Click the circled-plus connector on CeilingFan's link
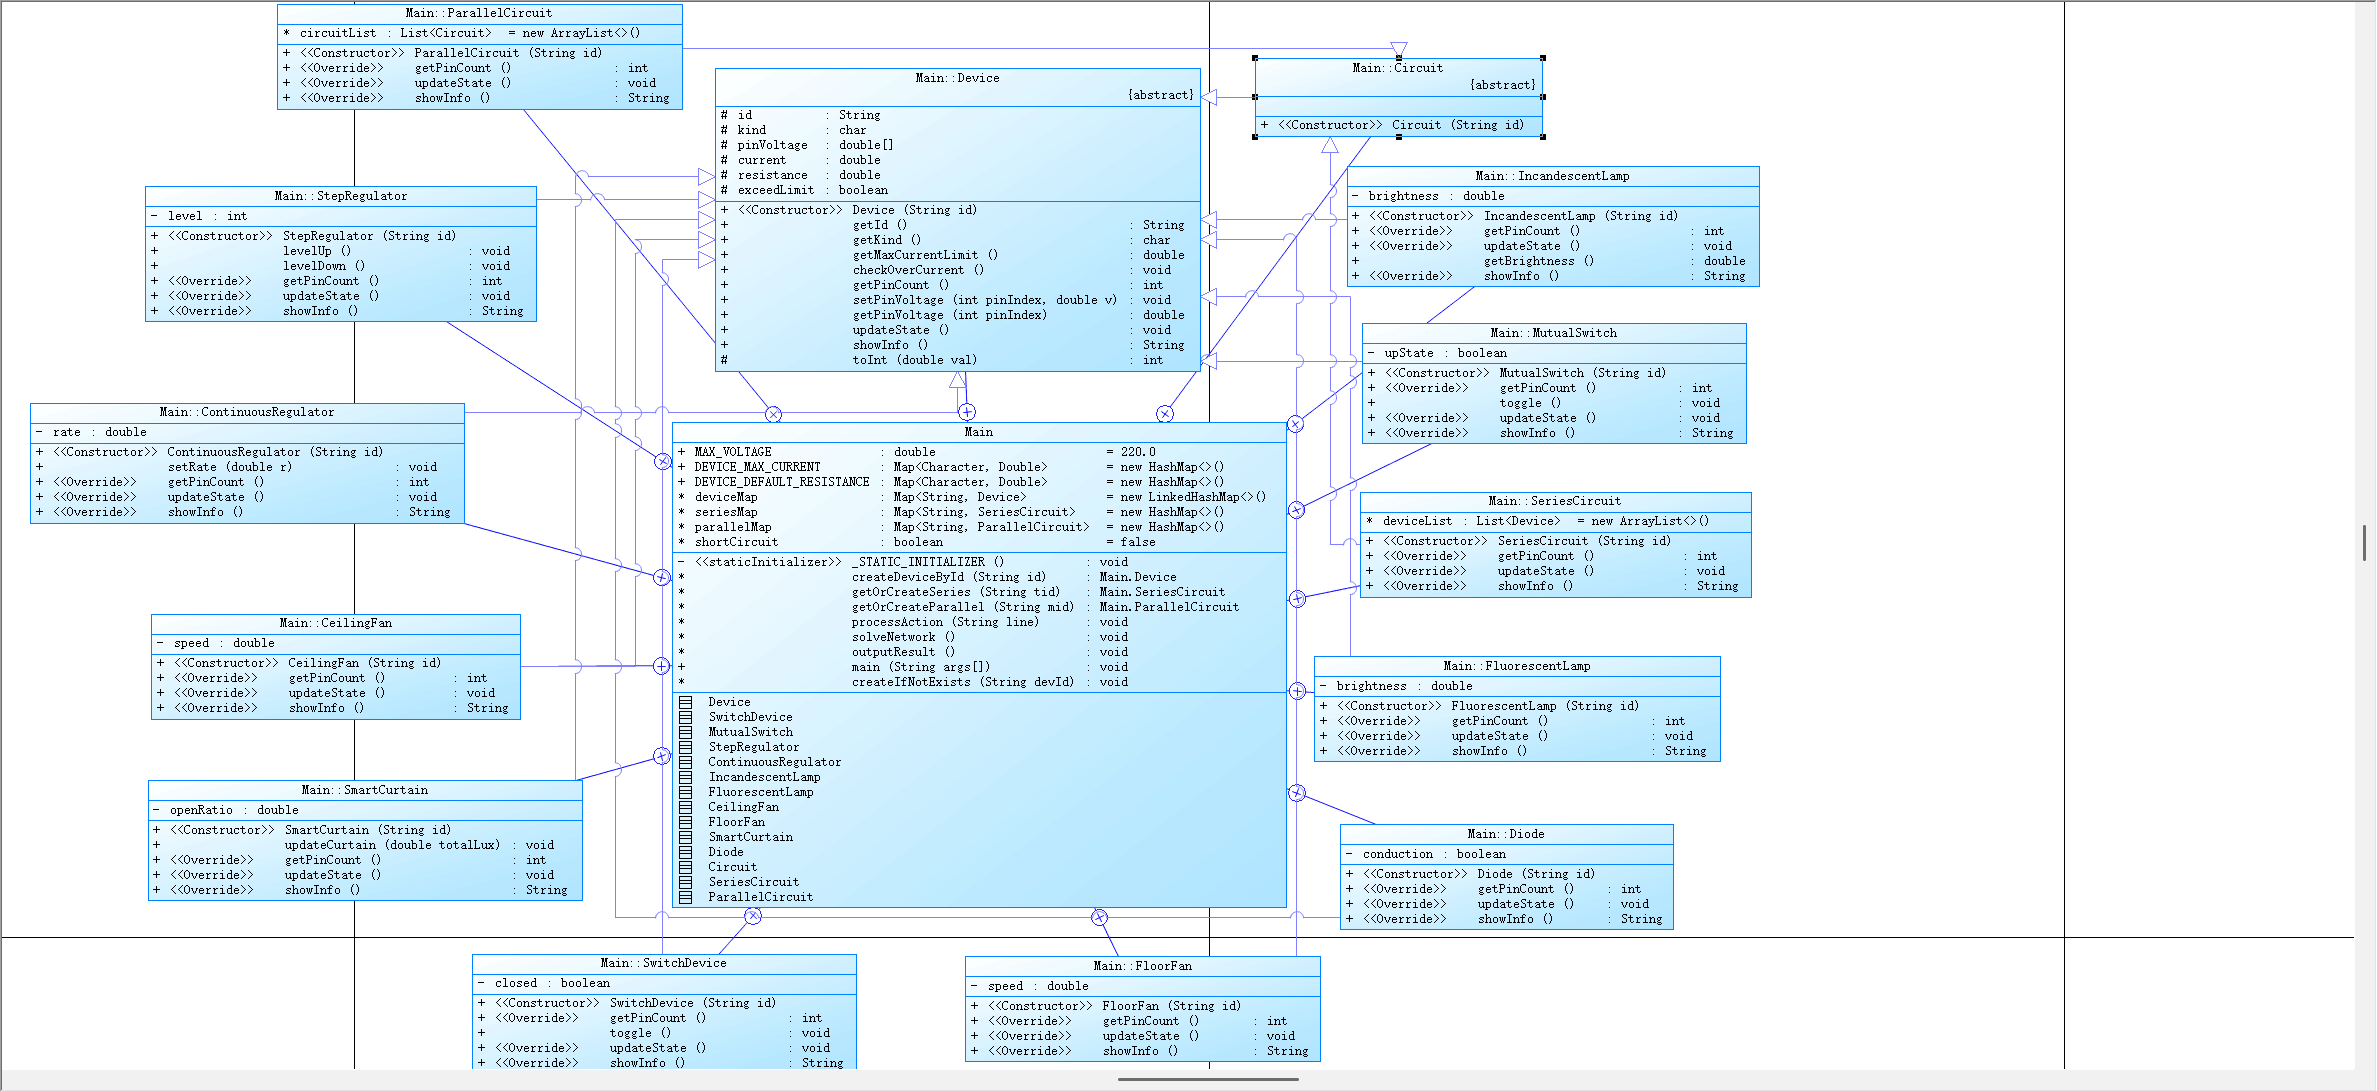Viewport: 2377px width, 1091px height. click(661, 666)
